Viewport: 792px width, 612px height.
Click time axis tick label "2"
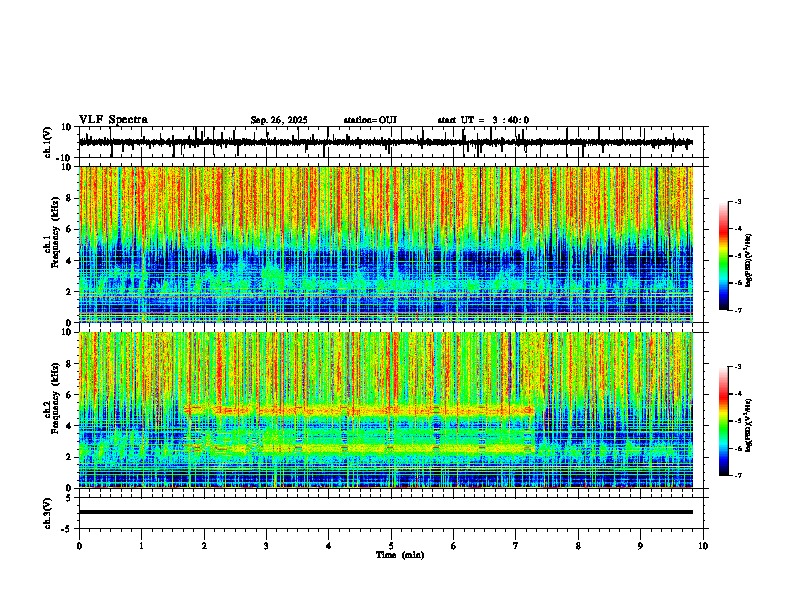click(204, 546)
